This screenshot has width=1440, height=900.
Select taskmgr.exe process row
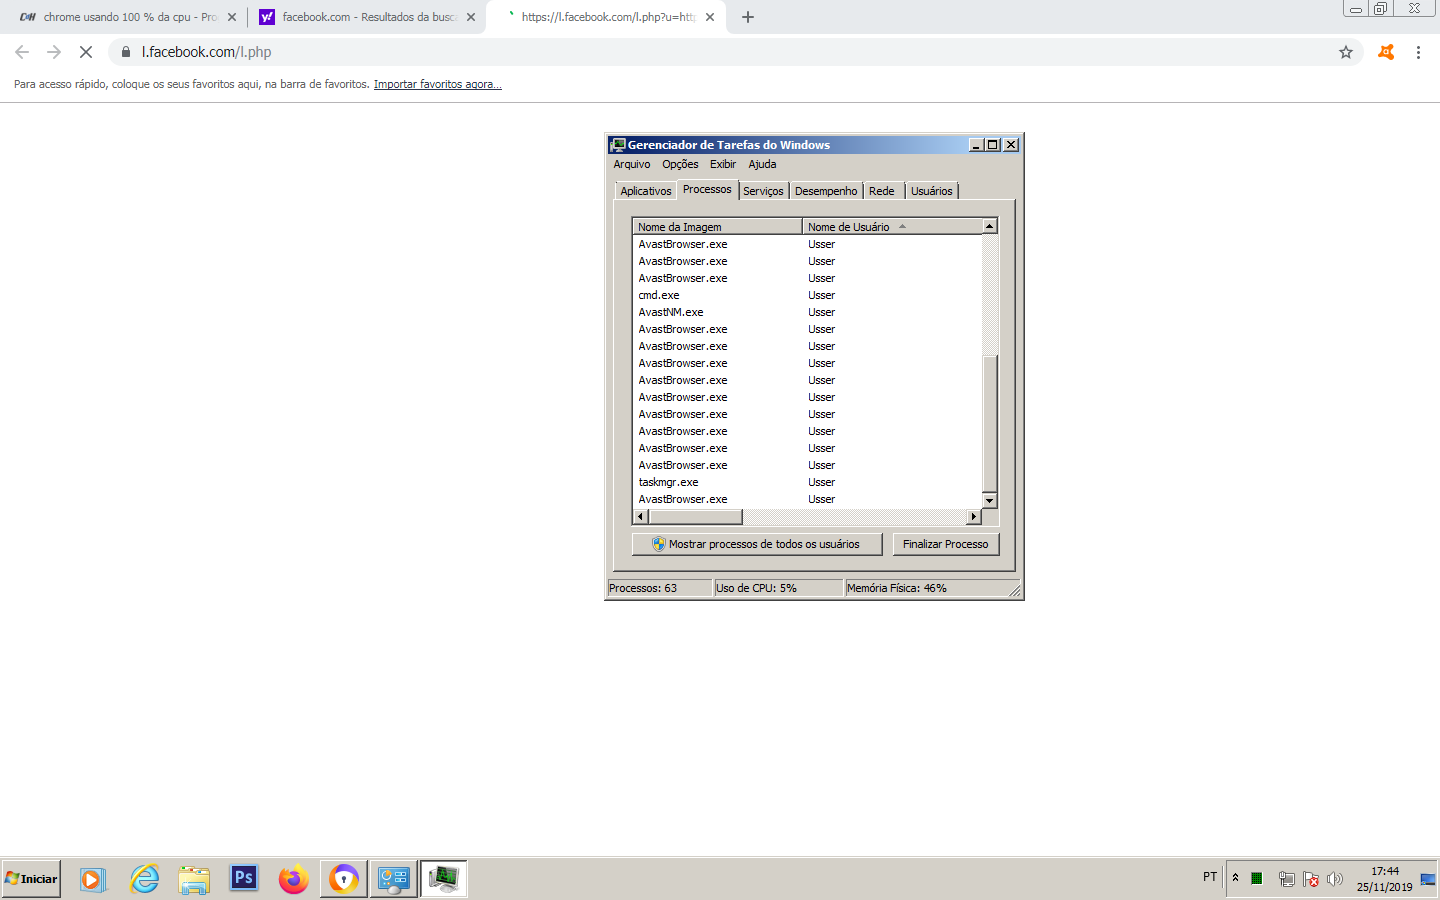click(808, 482)
